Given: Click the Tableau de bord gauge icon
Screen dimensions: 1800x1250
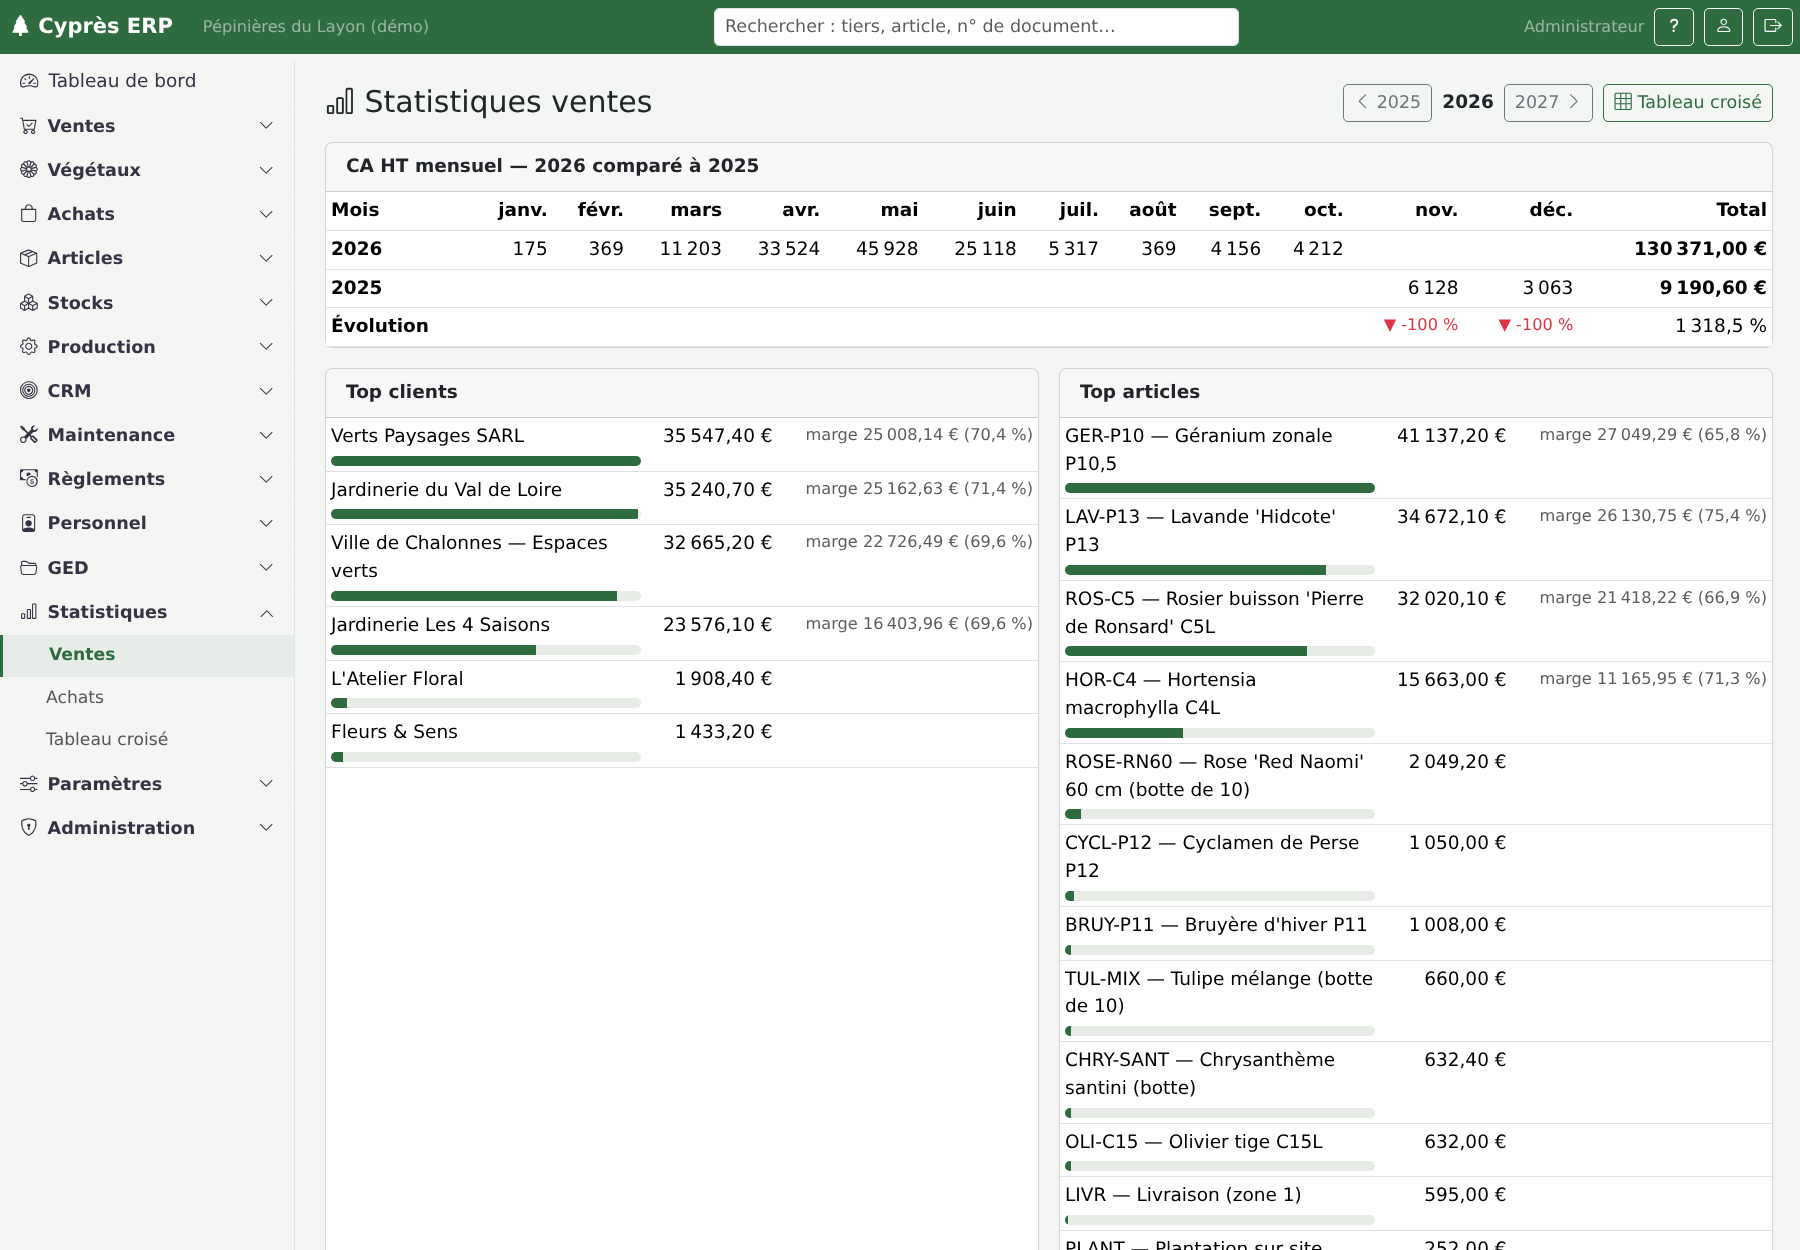Looking at the screenshot, I should [x=29, y=81].
